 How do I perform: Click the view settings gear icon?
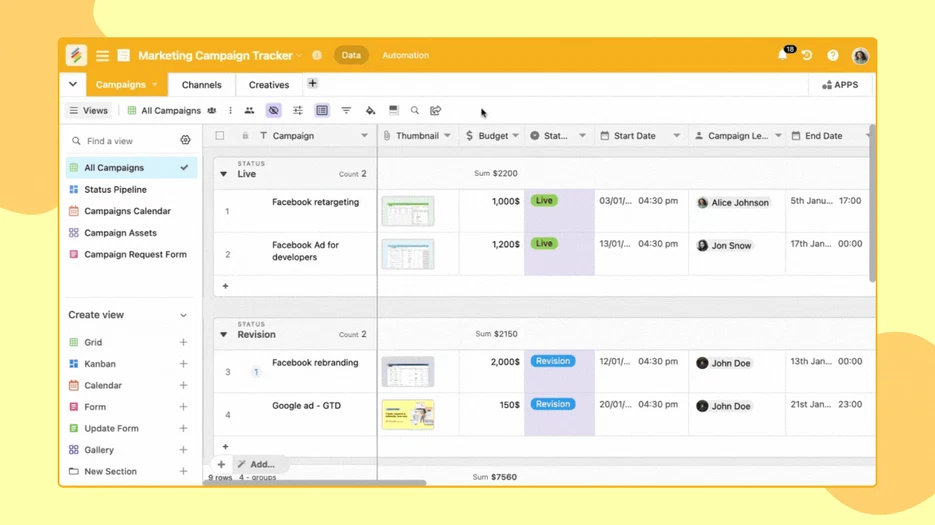pos(185,141)
